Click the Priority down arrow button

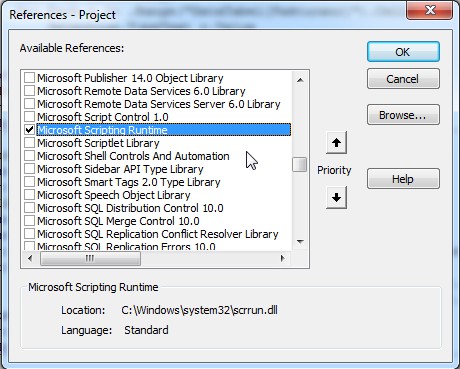336,197
